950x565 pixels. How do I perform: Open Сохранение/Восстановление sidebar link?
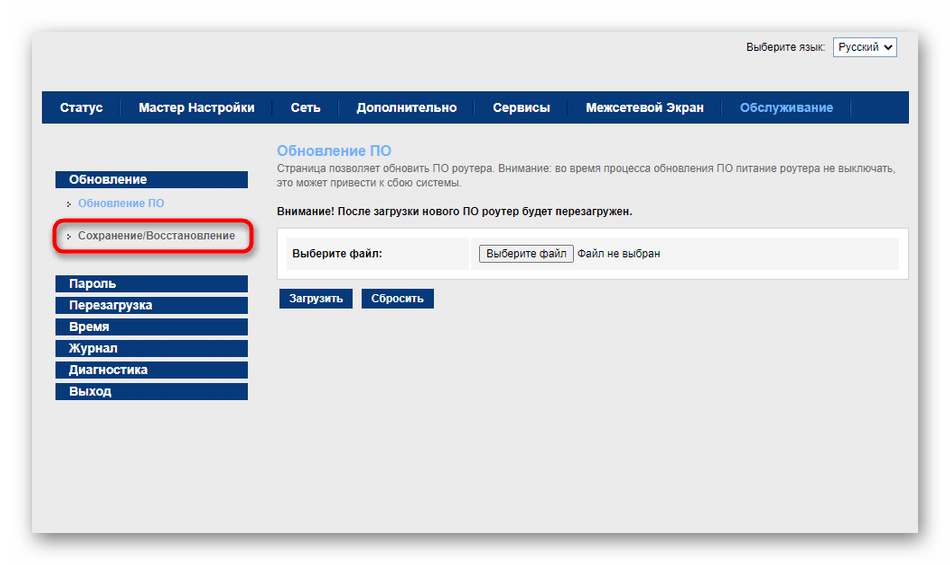156,236
